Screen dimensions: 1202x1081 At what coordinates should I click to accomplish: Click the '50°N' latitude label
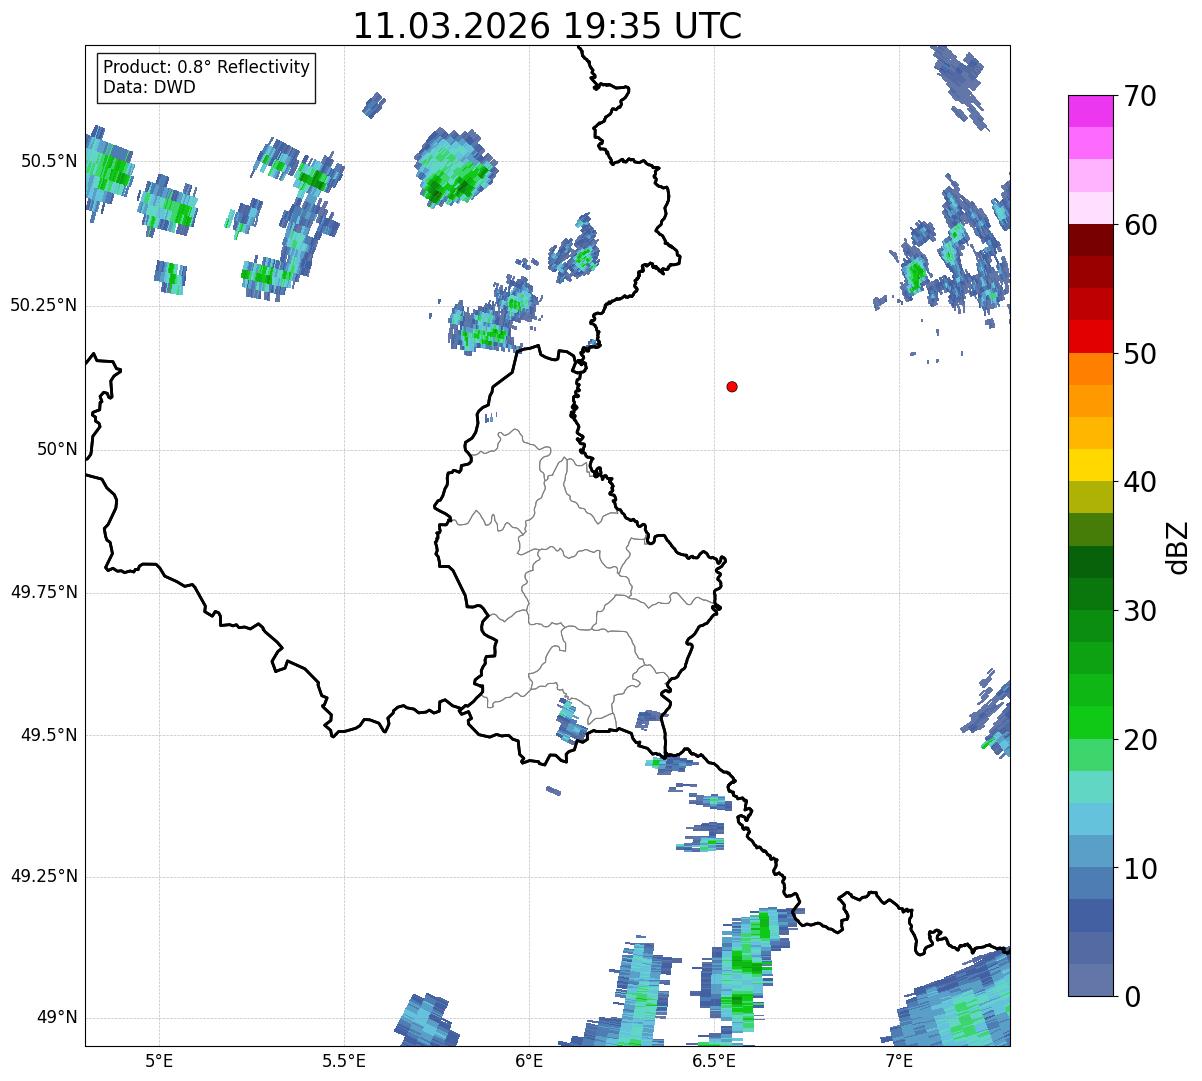pos(57,449)
